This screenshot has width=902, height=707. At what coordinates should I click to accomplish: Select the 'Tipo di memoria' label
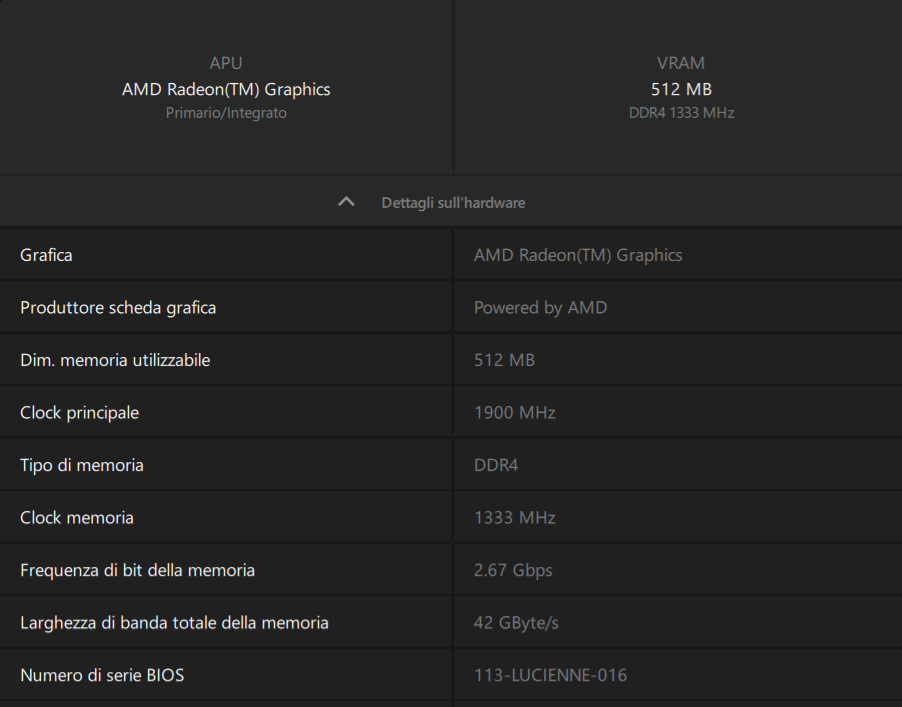pyautogui.click(x=82, y=465)
